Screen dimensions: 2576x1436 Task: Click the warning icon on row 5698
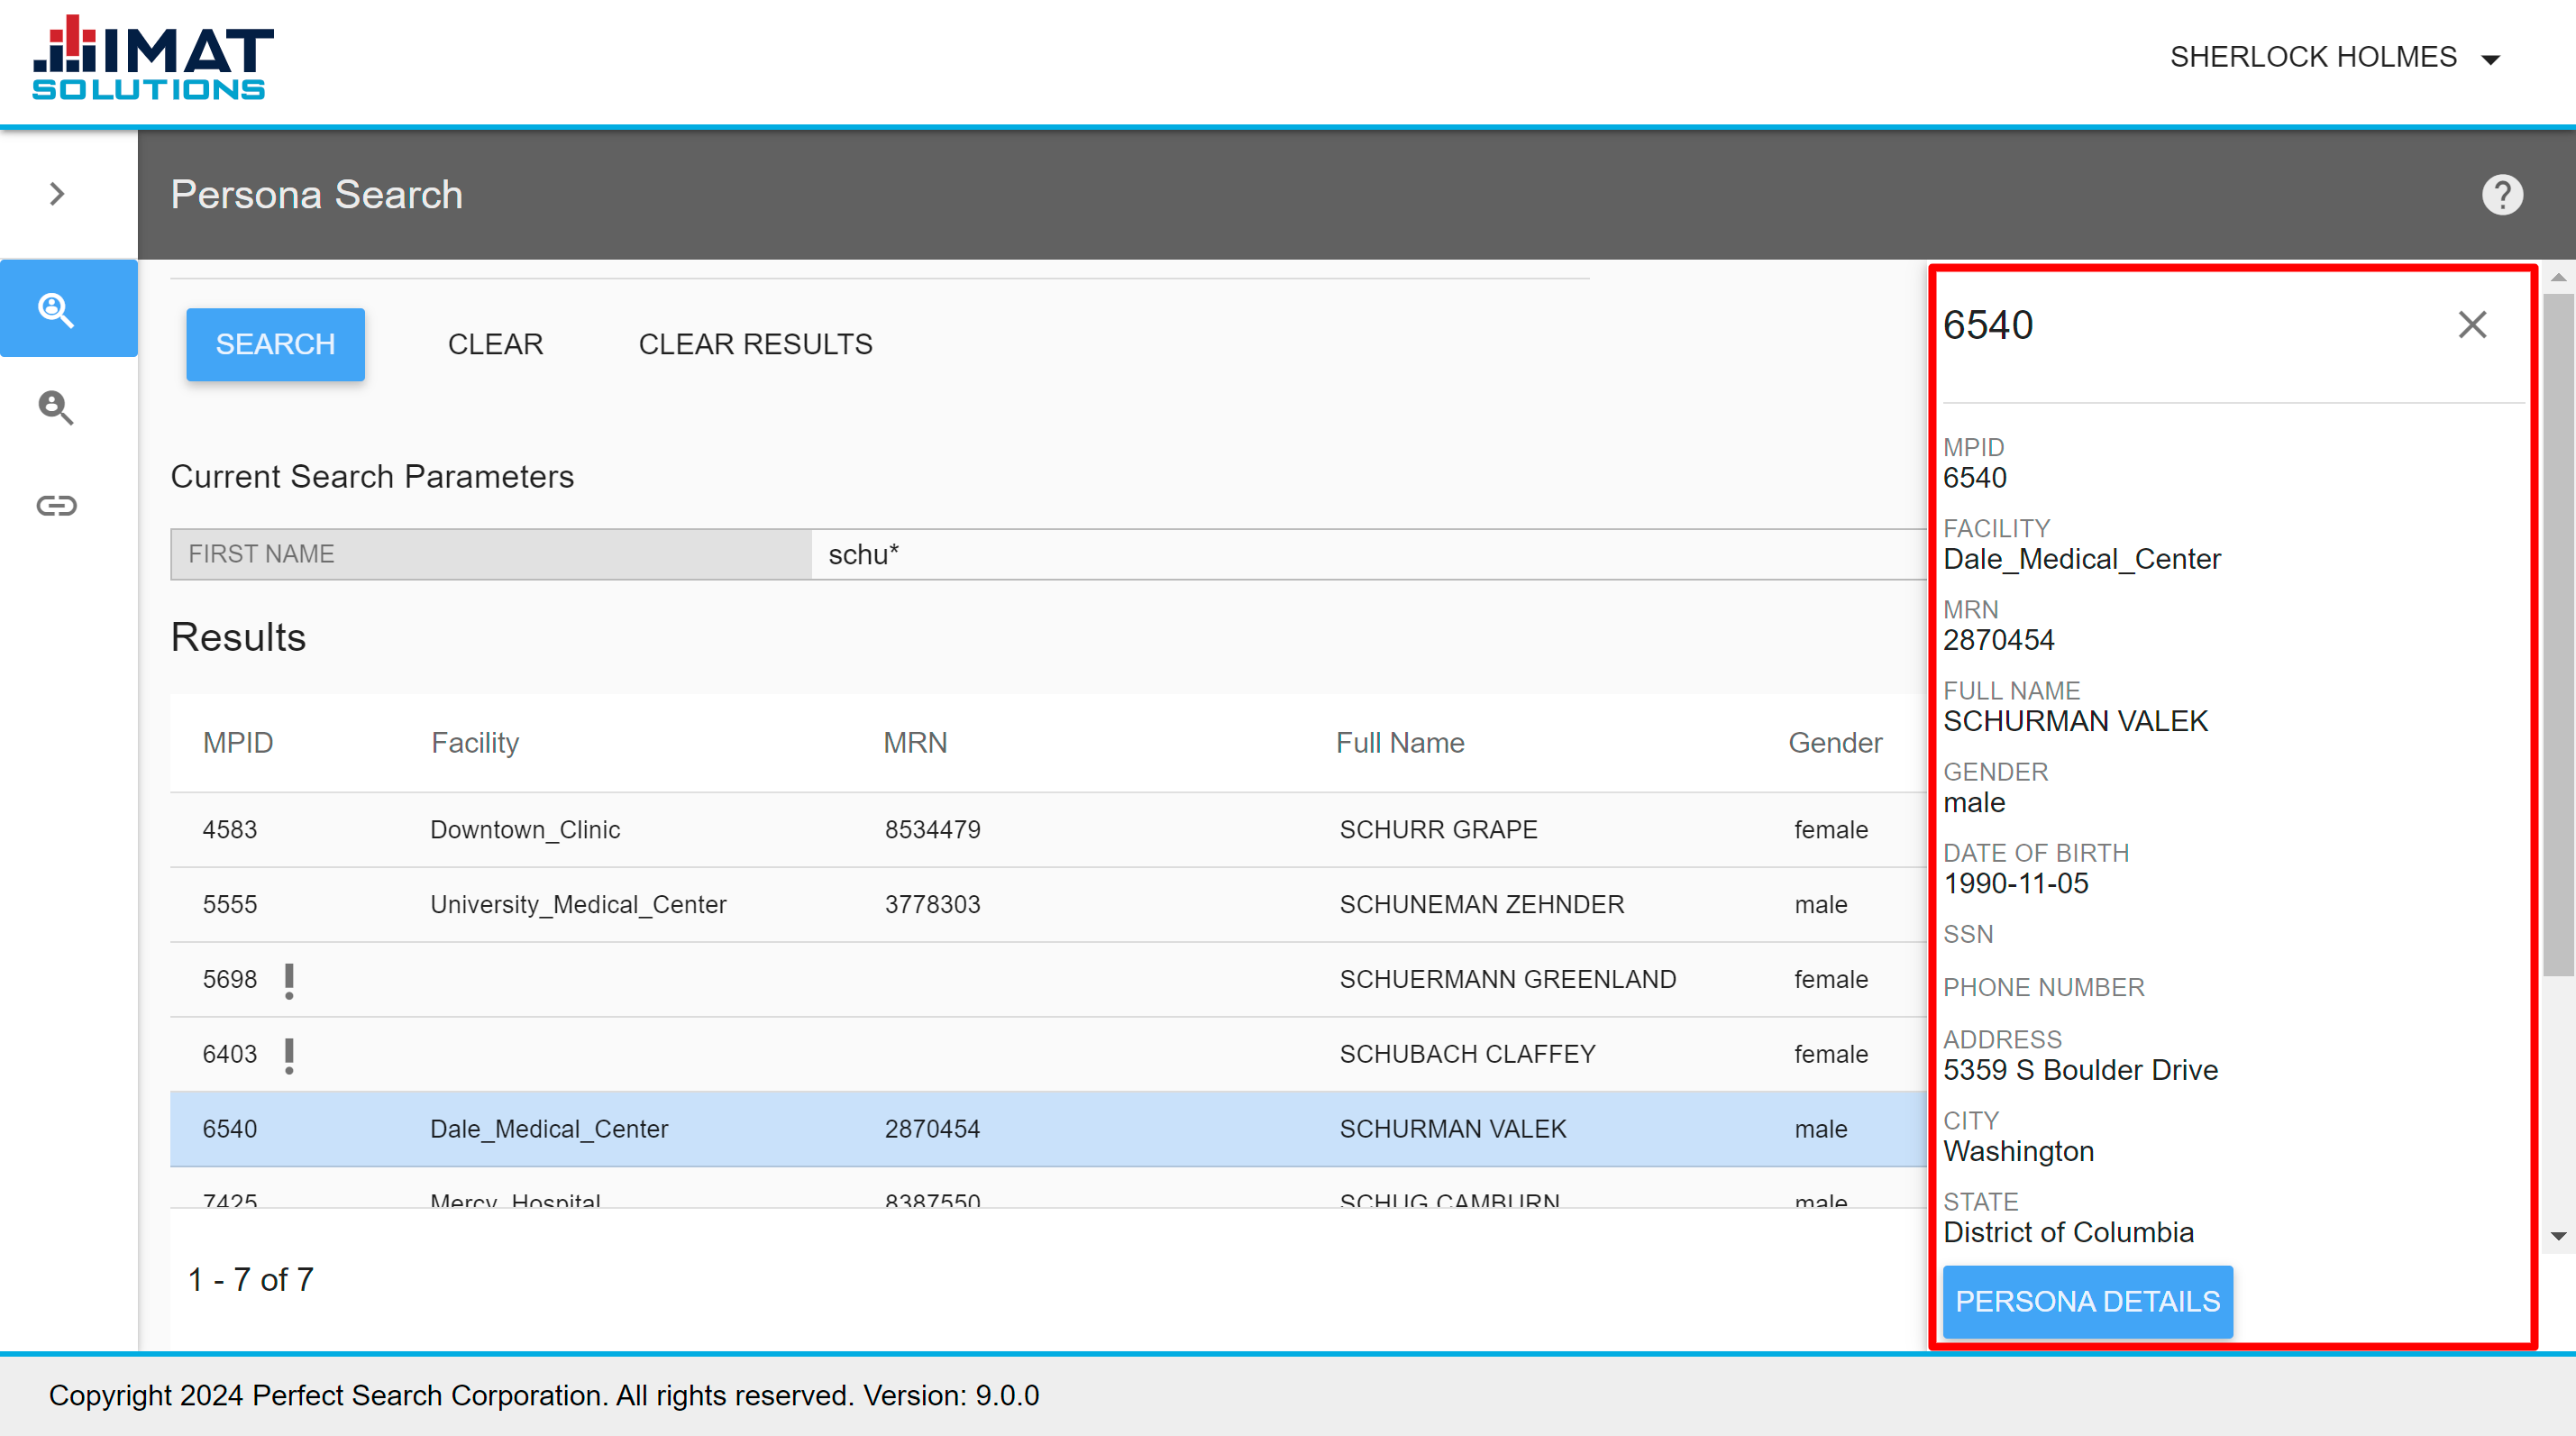click(289, 980)
